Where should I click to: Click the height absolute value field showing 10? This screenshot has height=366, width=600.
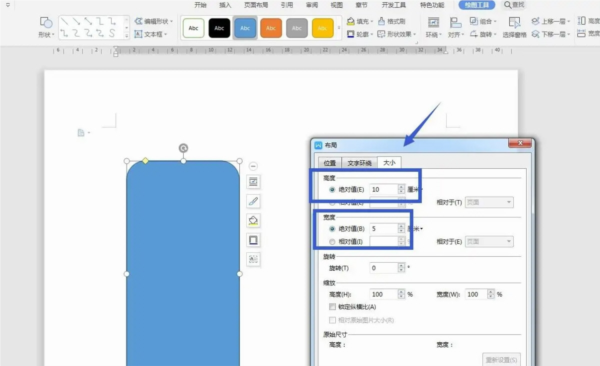(x=384, y=190)
